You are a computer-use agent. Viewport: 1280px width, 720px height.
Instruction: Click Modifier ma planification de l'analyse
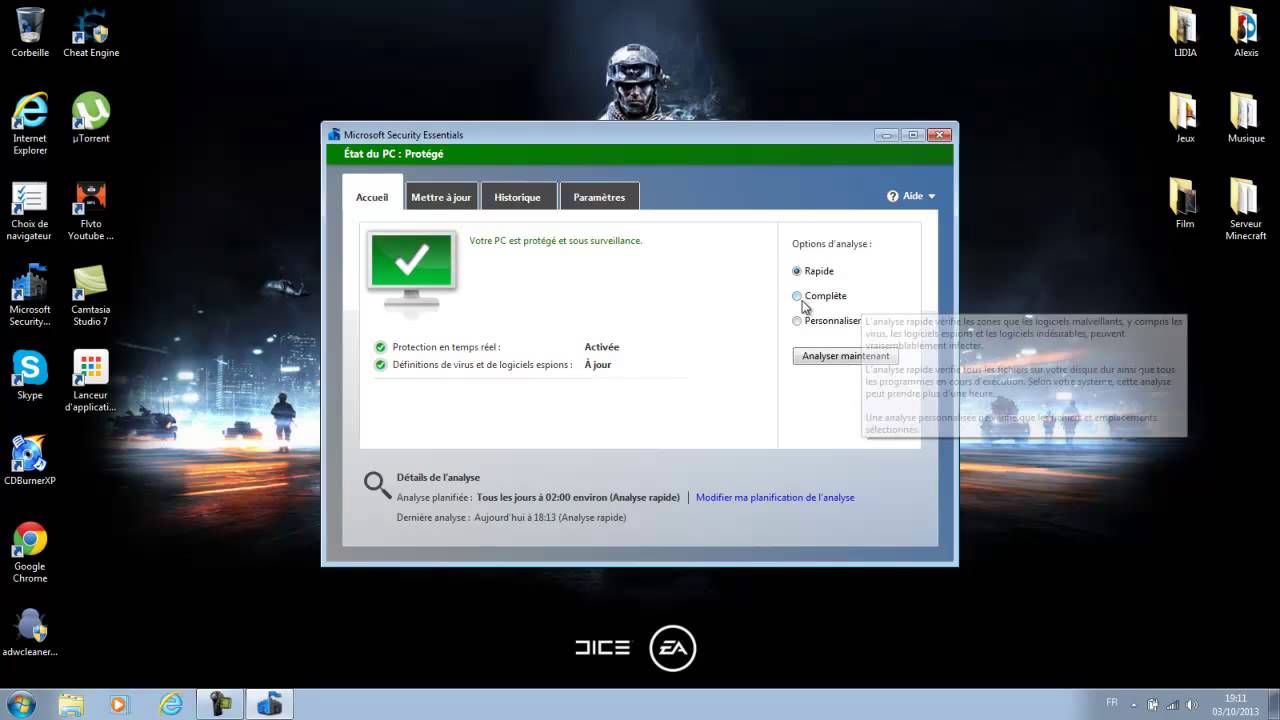775,497
